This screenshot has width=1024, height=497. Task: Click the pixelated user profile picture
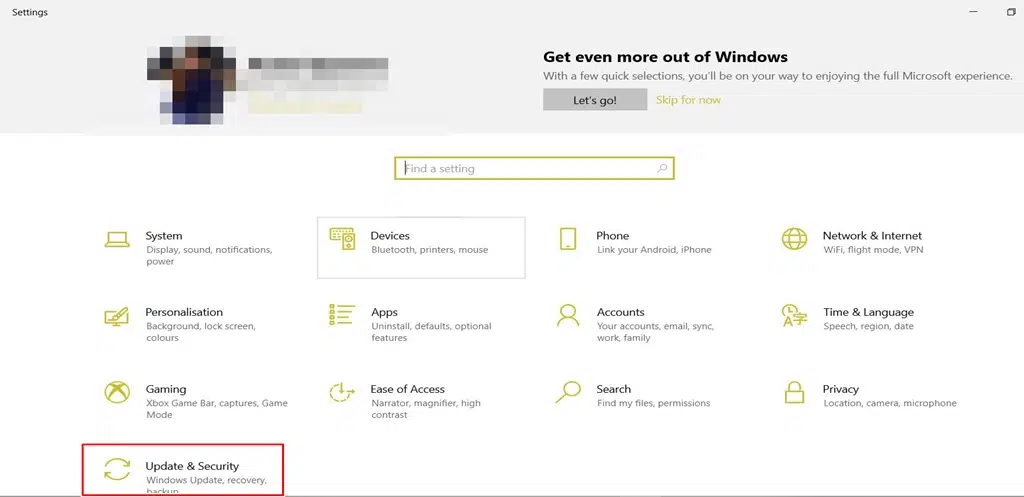pyautogui.click(x=189, y=80)
